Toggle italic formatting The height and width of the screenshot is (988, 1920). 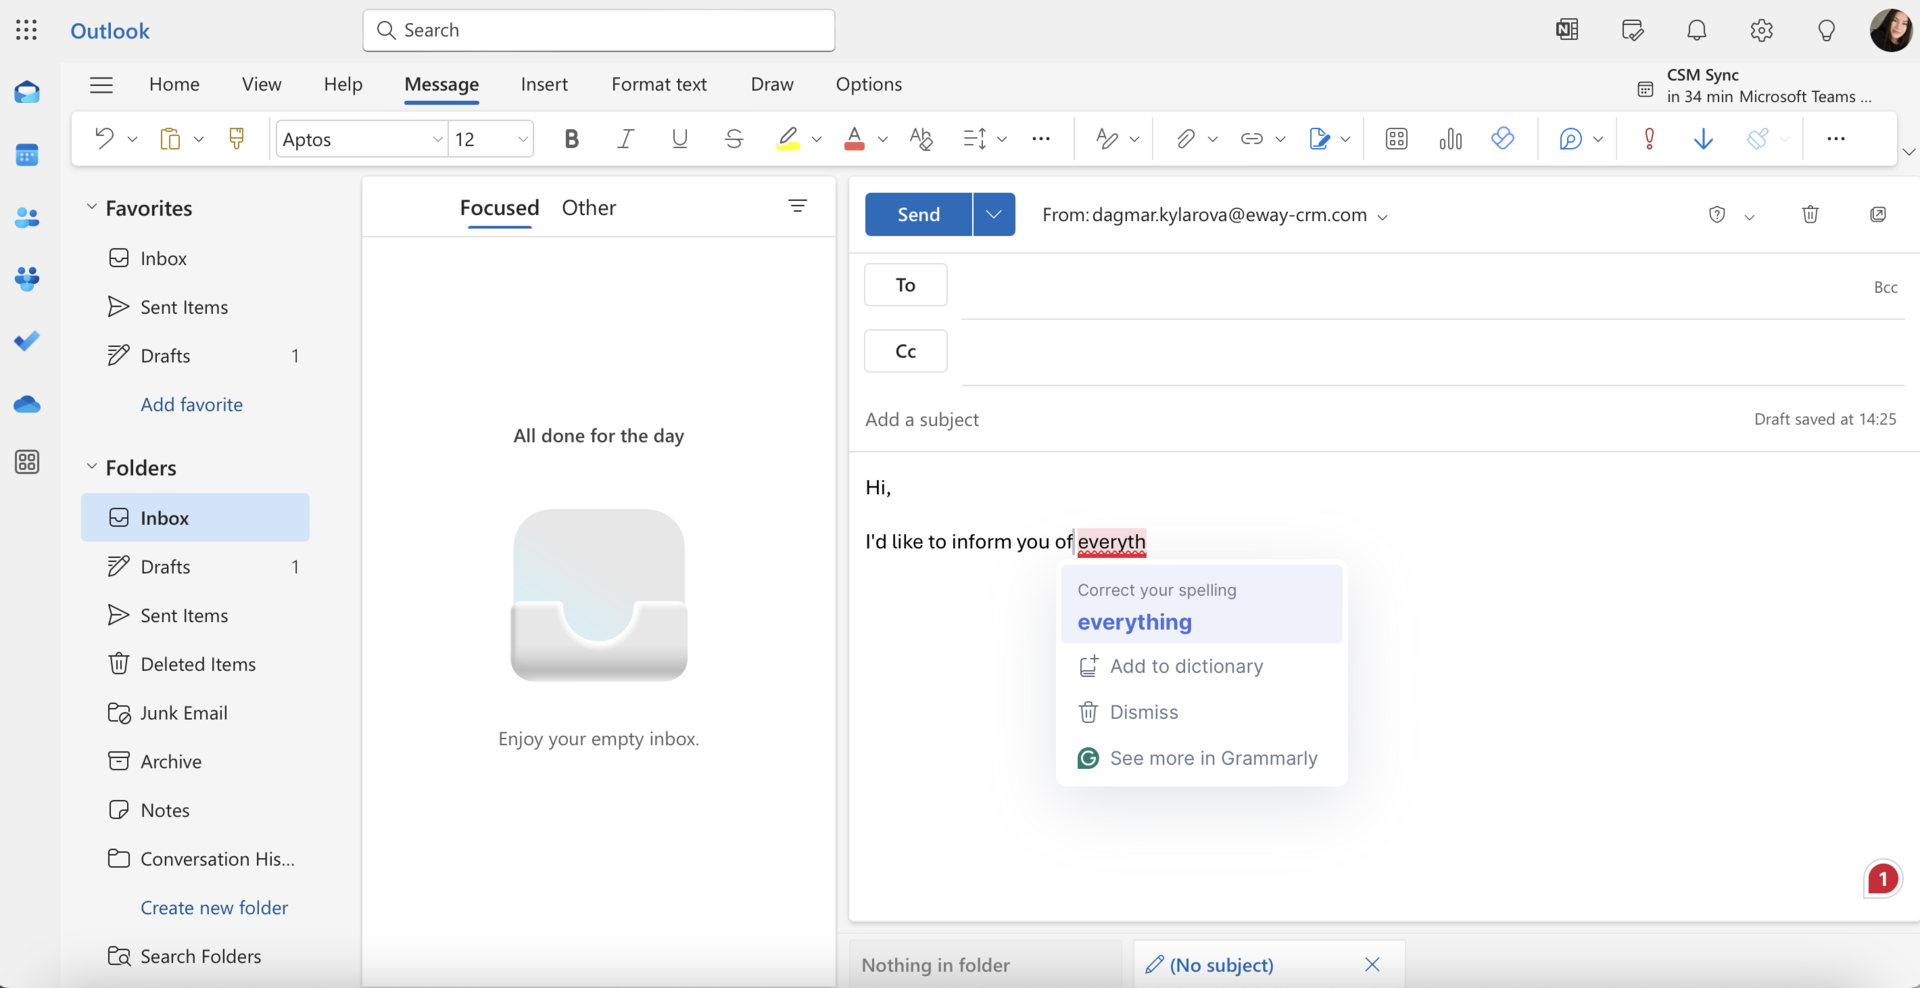[x=625, y=138]
